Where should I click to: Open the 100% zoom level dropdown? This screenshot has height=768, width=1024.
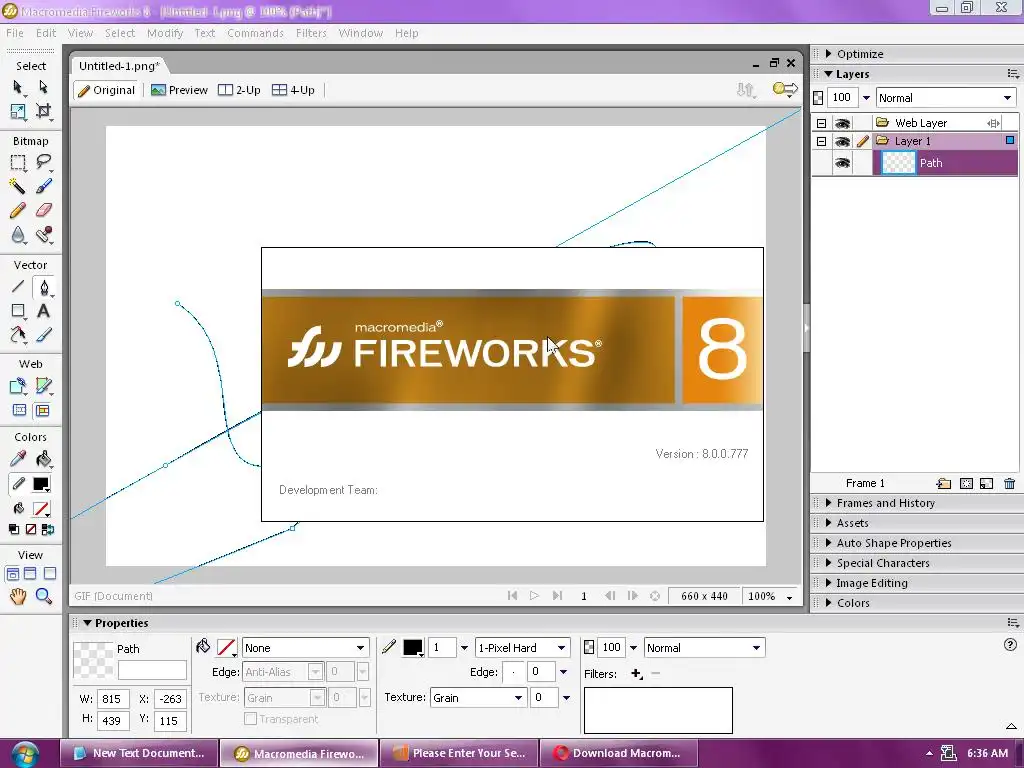[771, 596]
